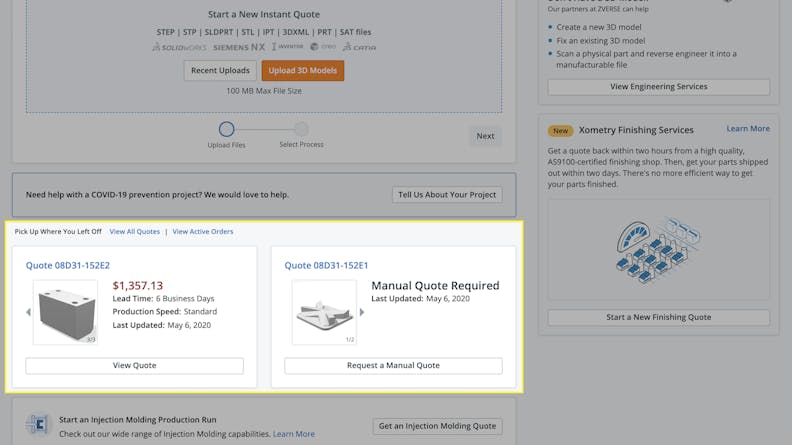Click the Siemens NX logo
Image resolution: width=792 pixels, height=445 pixels.
[239, 47]
